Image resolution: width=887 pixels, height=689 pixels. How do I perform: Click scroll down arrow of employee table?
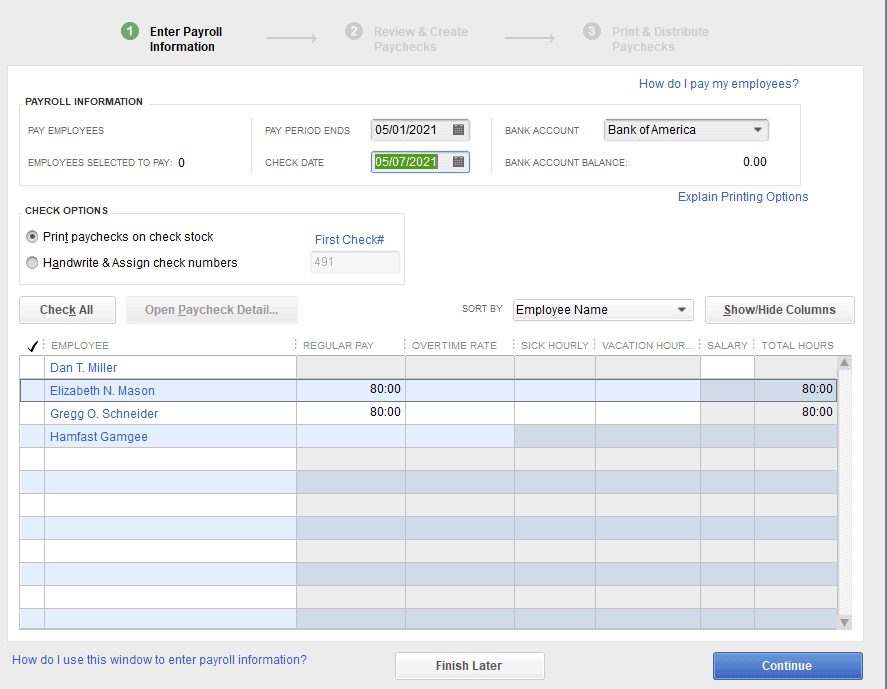click(x=844, y=622)
